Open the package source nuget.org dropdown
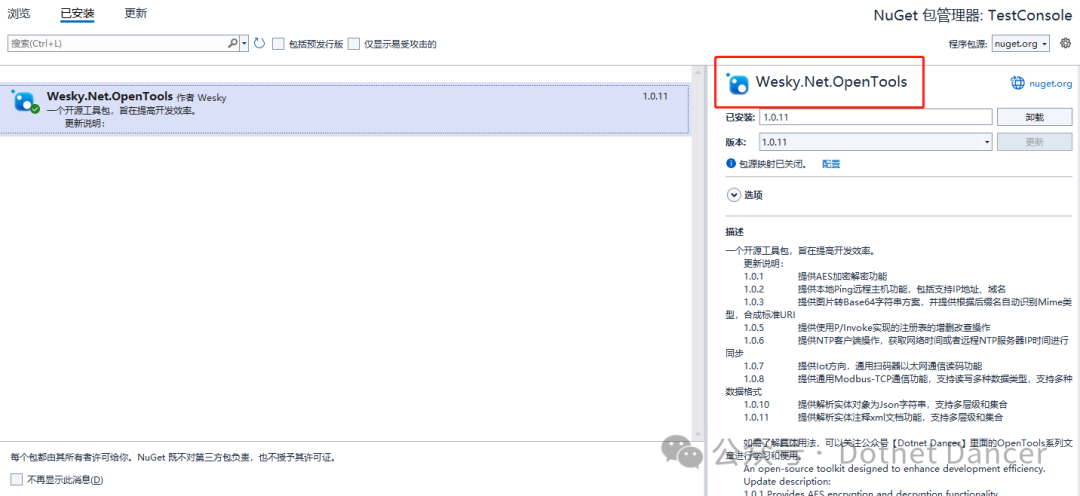This screenshot has height=496, width=1080. pos(1021,43)
